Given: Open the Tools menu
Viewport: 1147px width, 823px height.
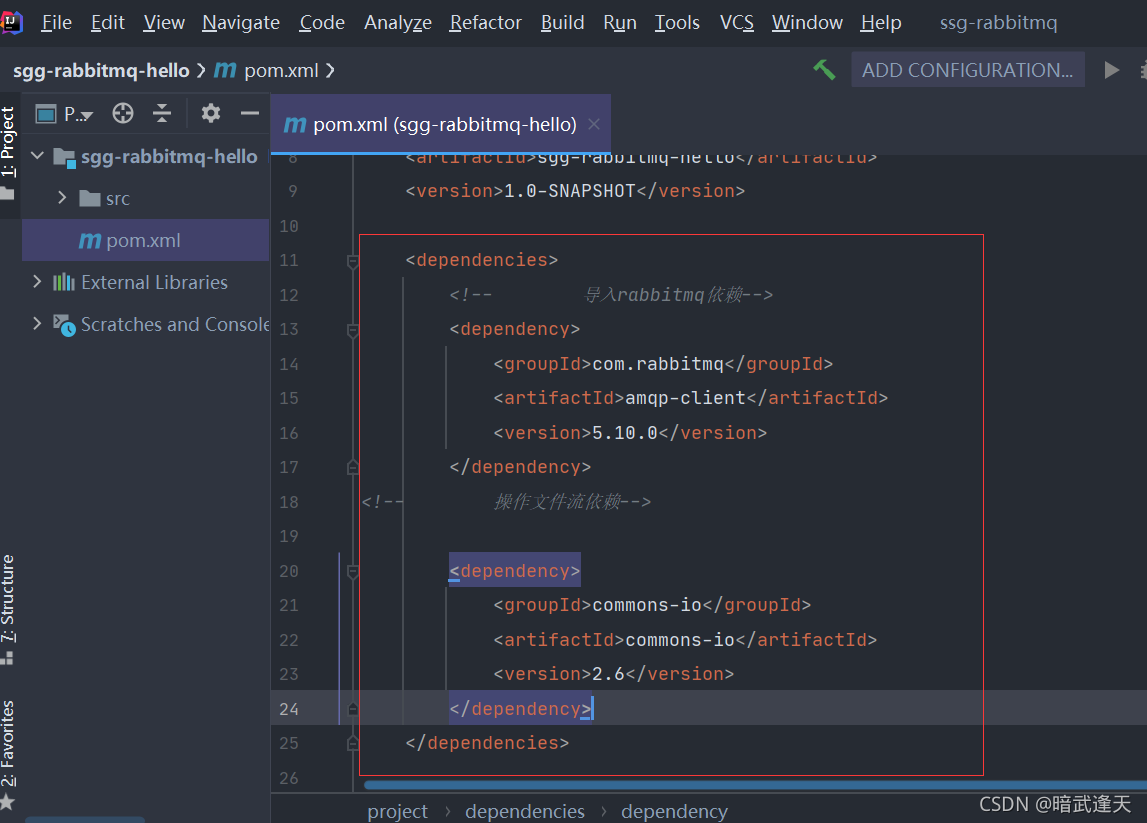Looking at the screenshot, I should click(x=677, y=23).
